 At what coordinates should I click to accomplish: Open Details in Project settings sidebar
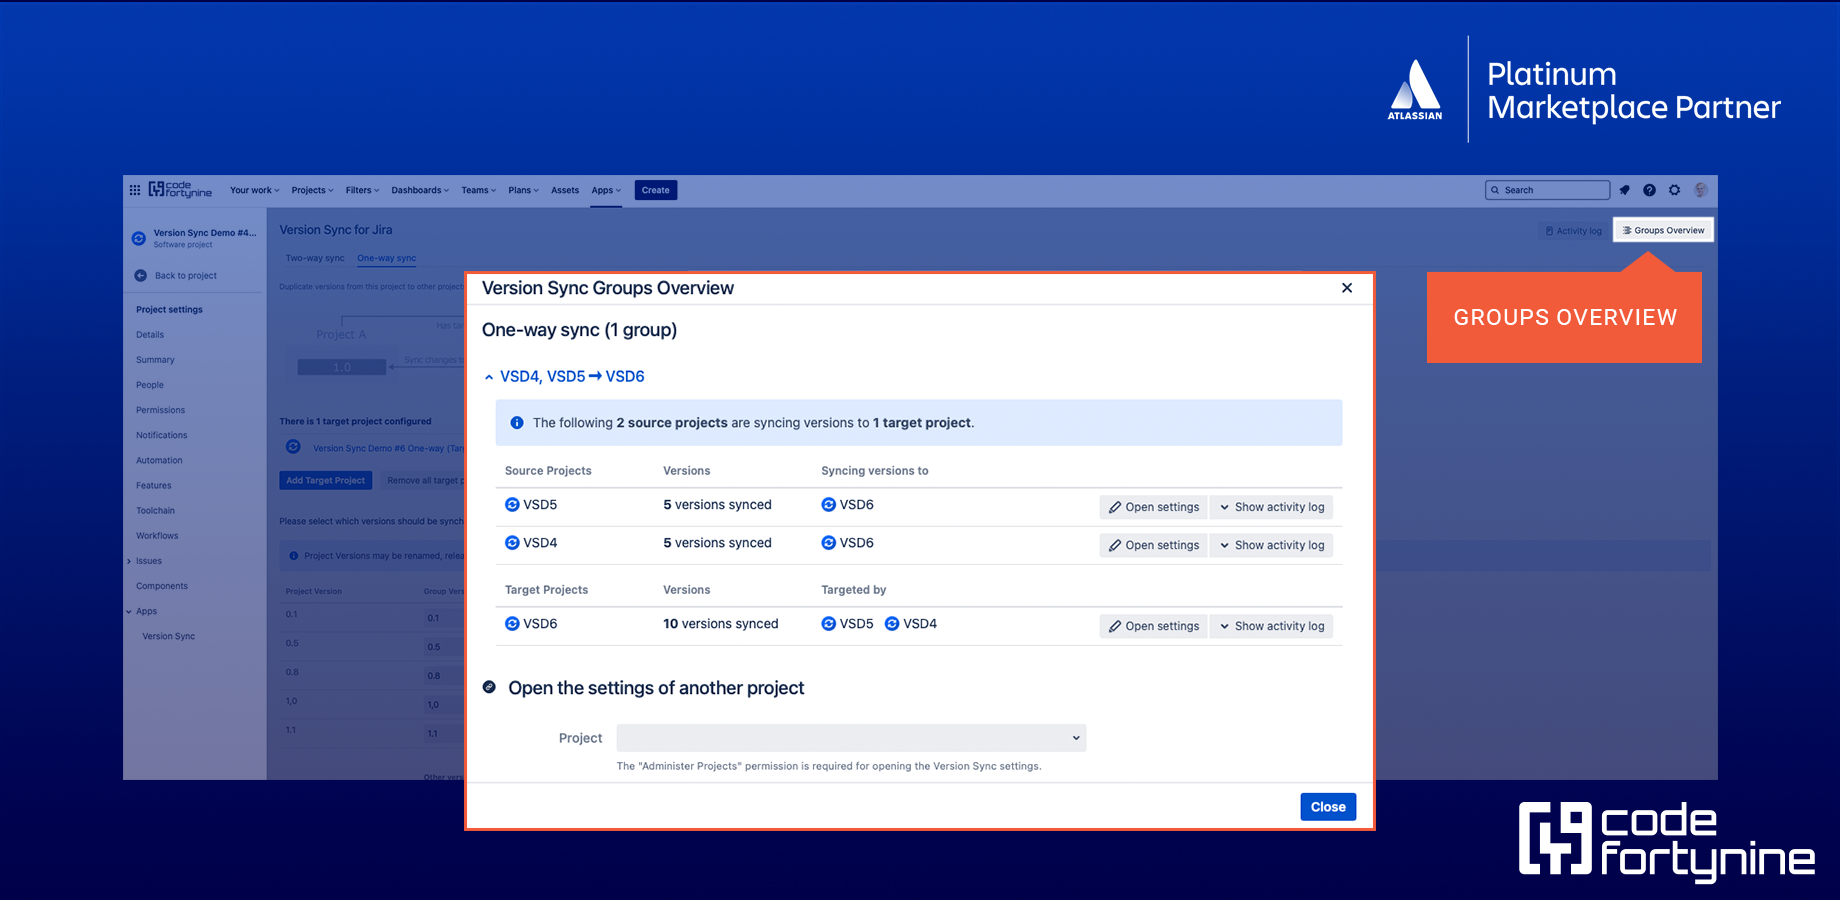[x=150, y=335]
